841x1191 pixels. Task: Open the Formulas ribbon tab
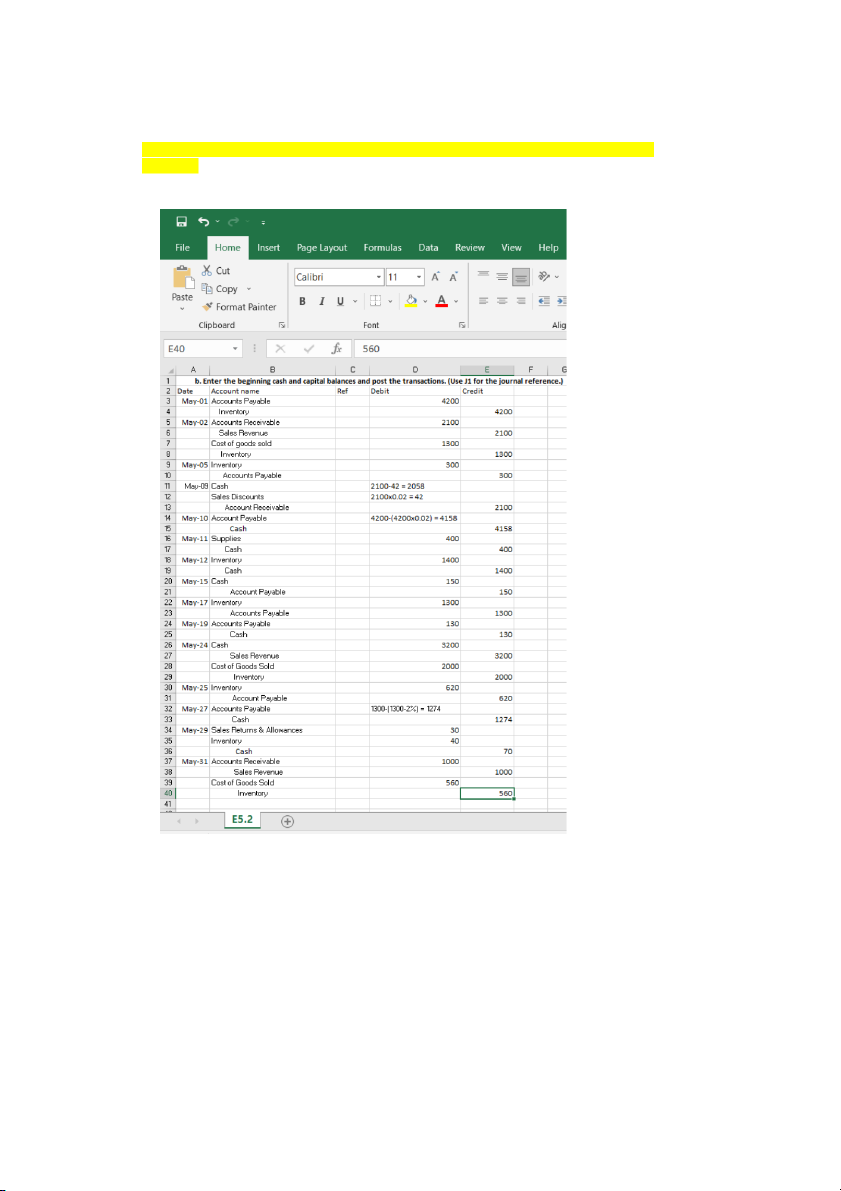[x=382, y=248]
